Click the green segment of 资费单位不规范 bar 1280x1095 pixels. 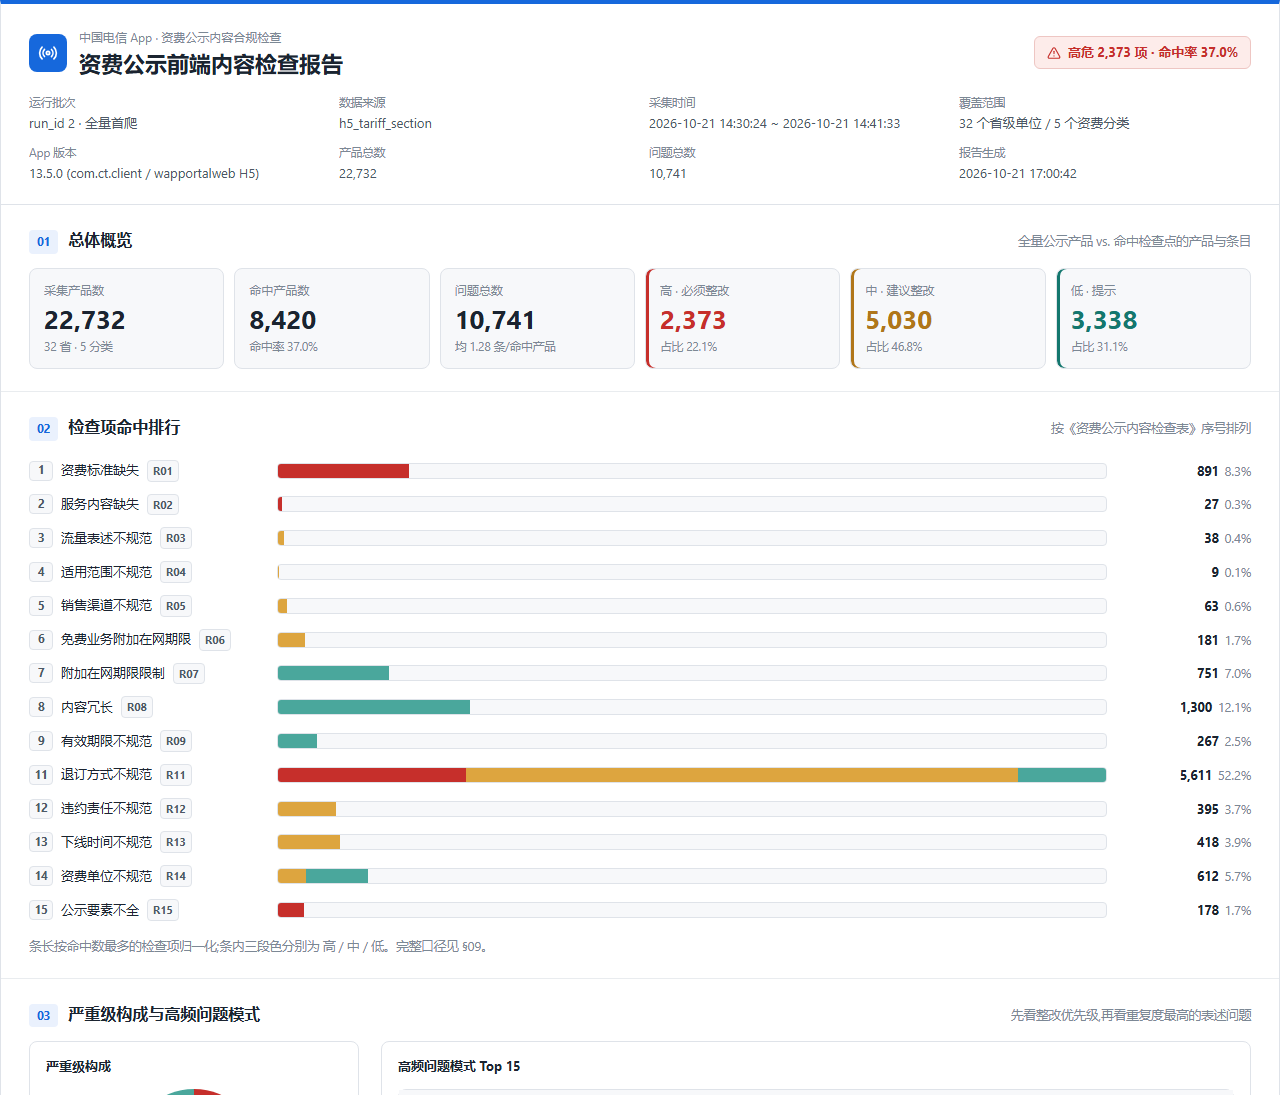tap(337, 876)
